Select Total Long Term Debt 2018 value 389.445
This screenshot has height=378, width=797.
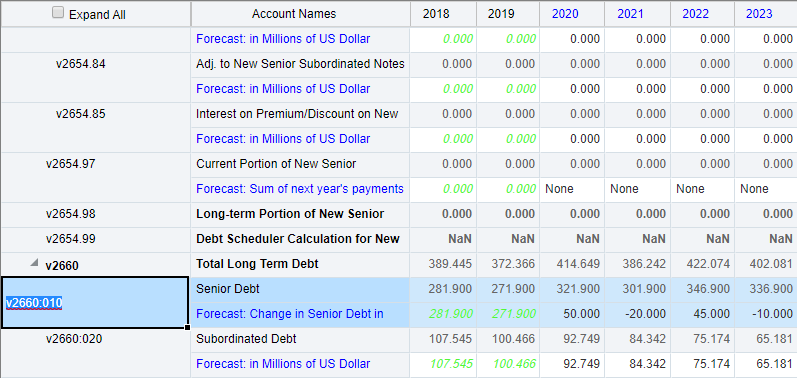pos(450,264)
